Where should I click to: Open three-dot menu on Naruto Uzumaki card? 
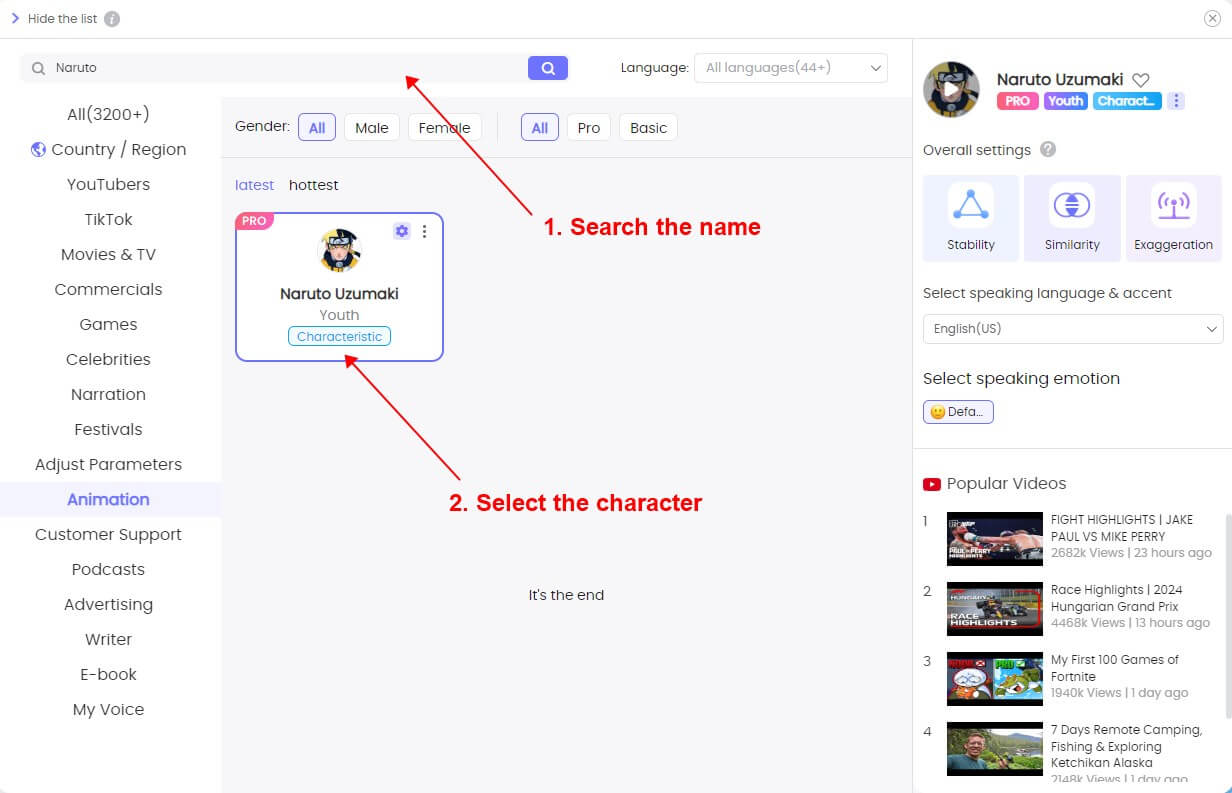click(x=424, y=231)
